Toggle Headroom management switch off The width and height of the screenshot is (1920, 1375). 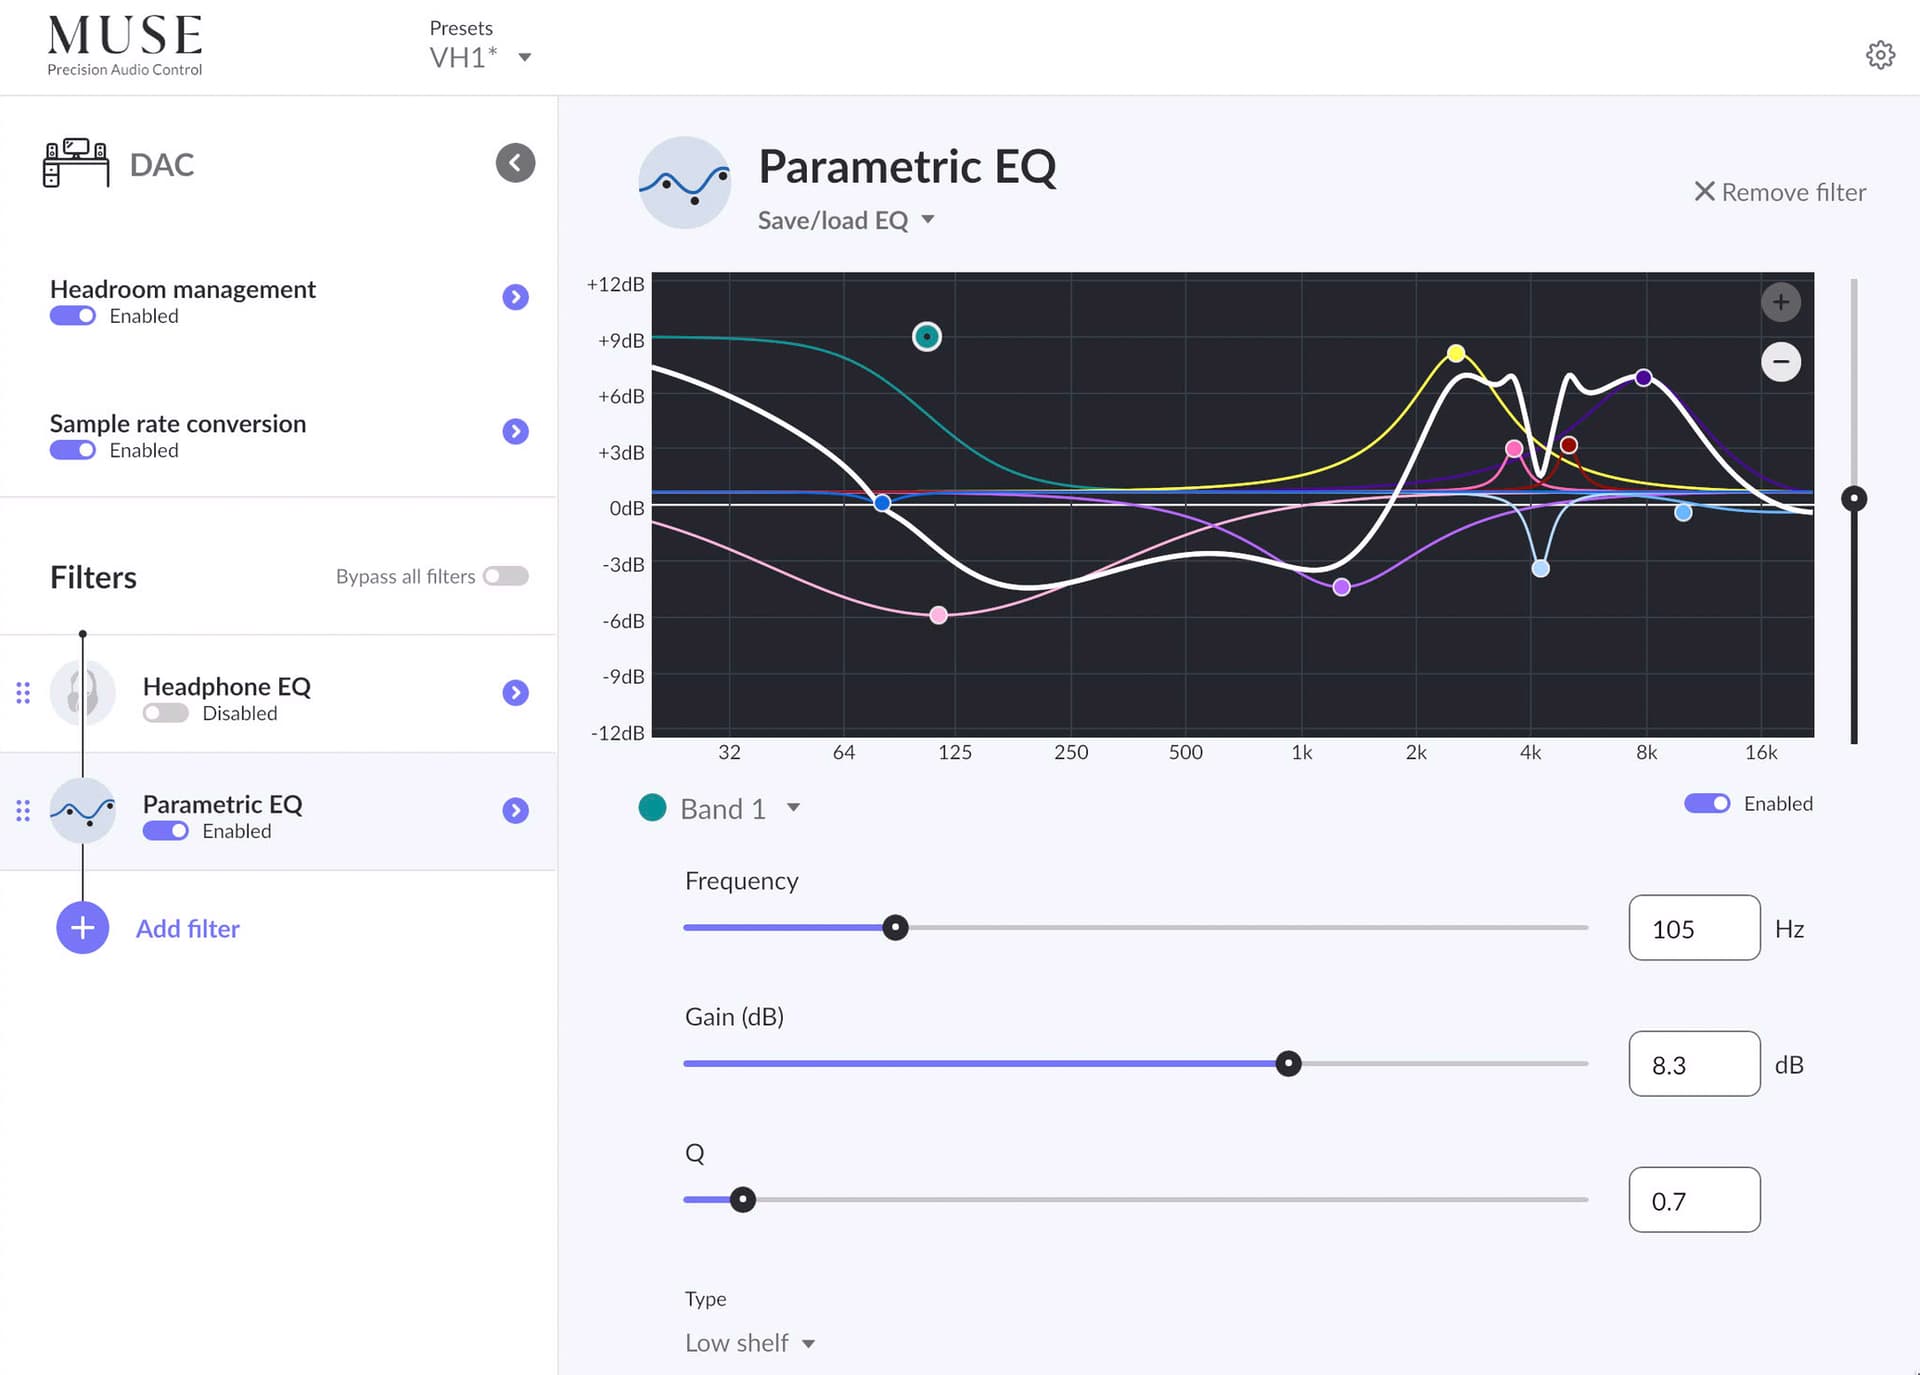tap(73, 316)
